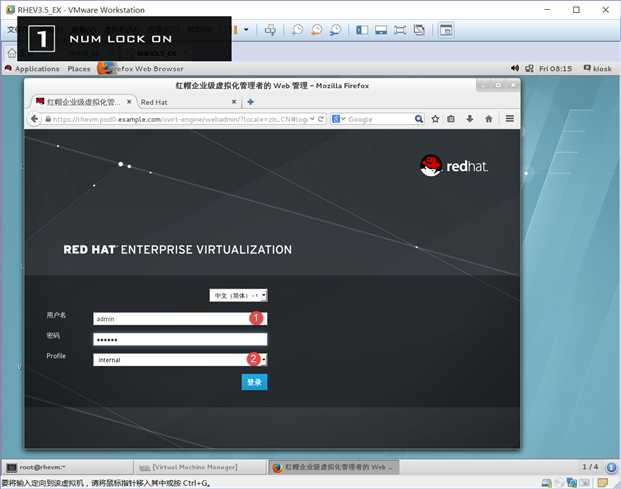Open the bookmarks list icon in Firefox
The width and height of the screenshot is (621, 489).
[x=451, y=119]
